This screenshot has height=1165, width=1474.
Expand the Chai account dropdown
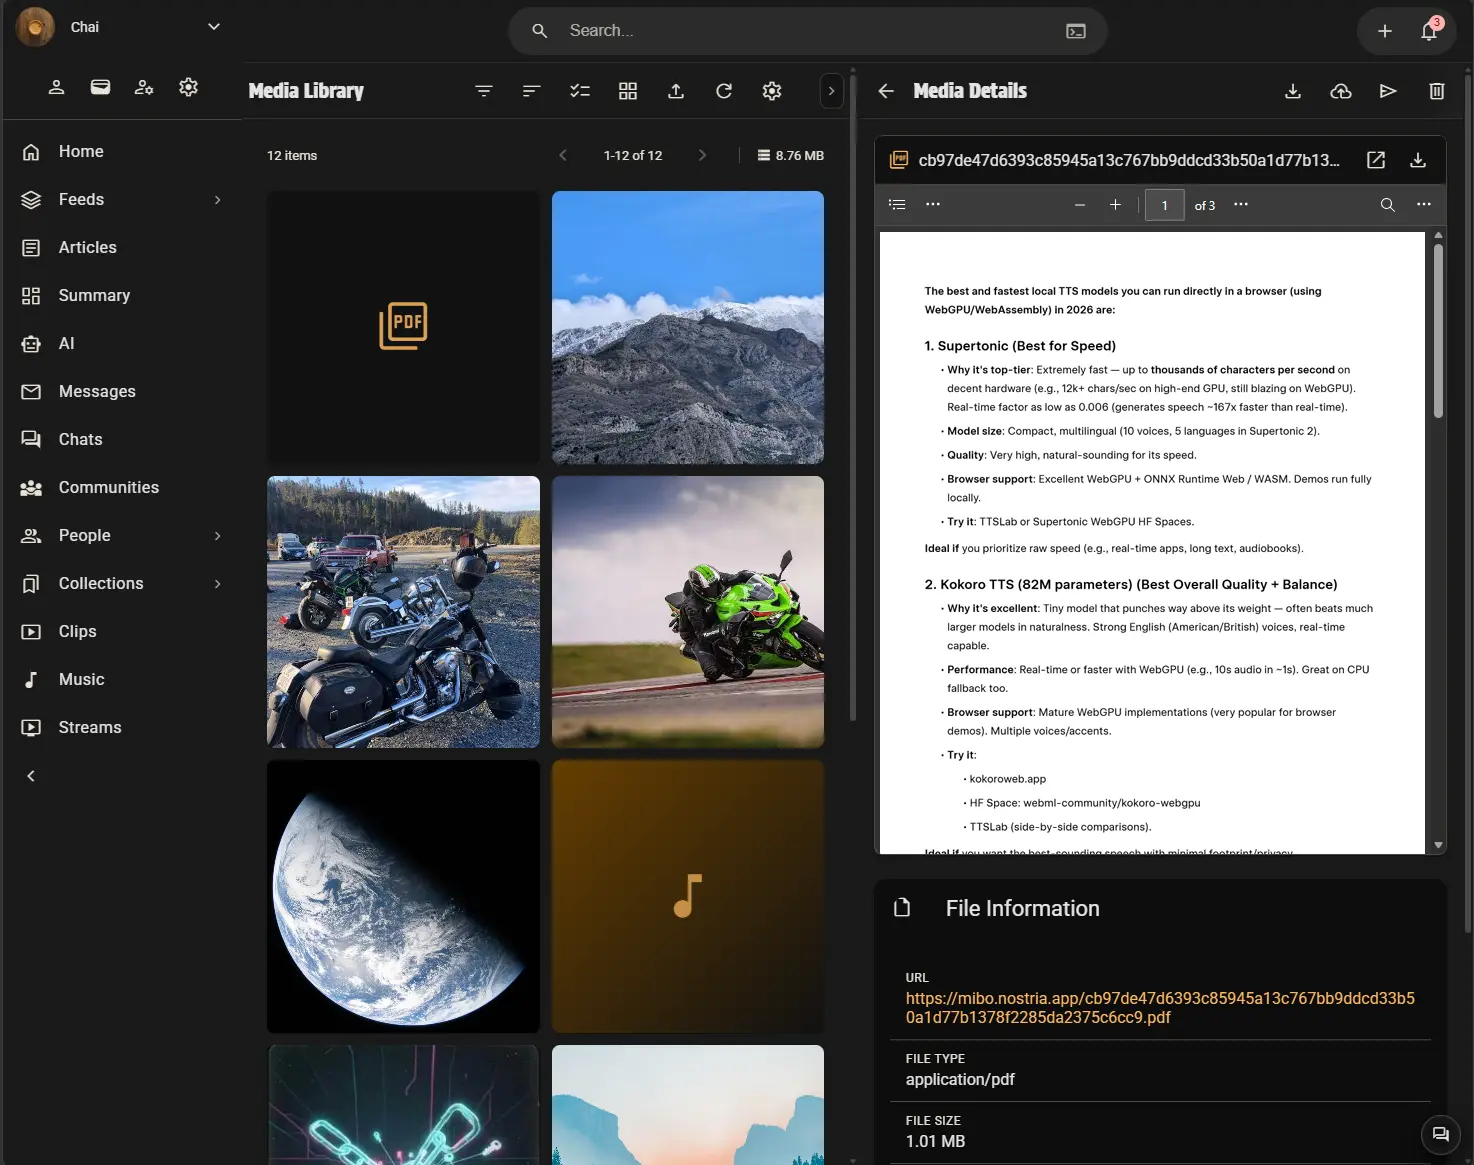(213, 27)
